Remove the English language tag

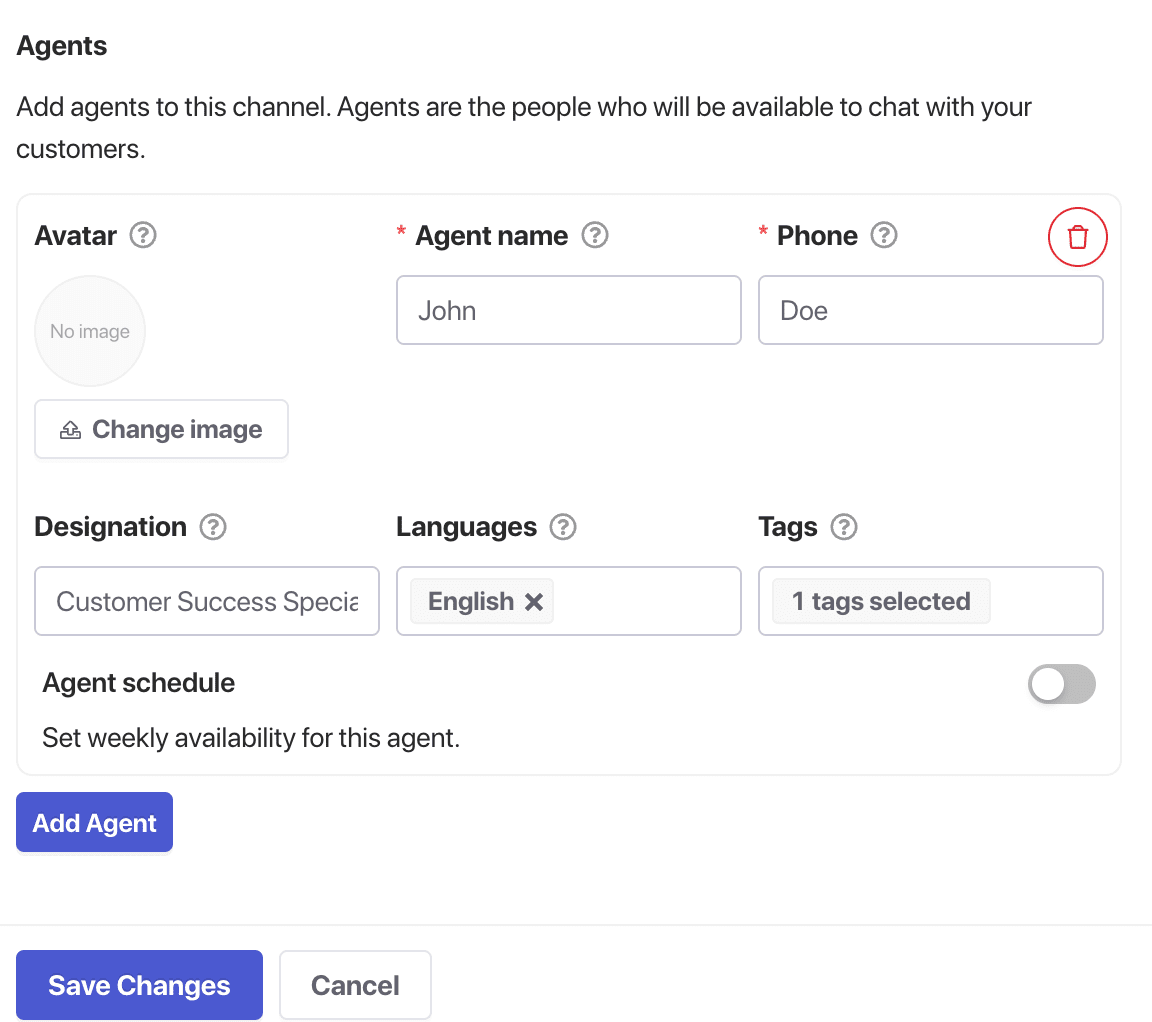point(534,602)
